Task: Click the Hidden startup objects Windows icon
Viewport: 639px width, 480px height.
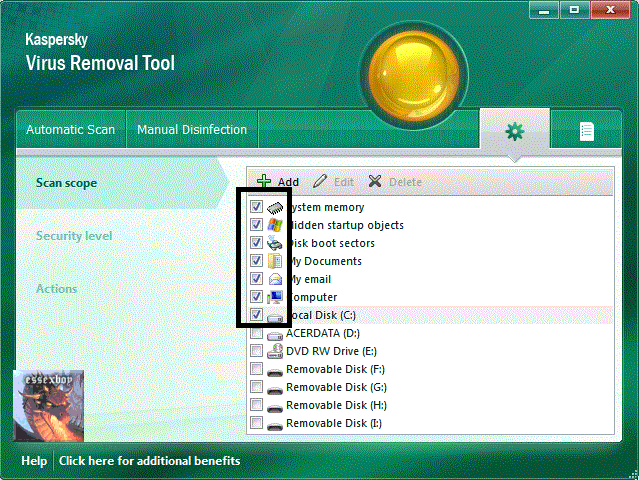Action: (275, 225)
